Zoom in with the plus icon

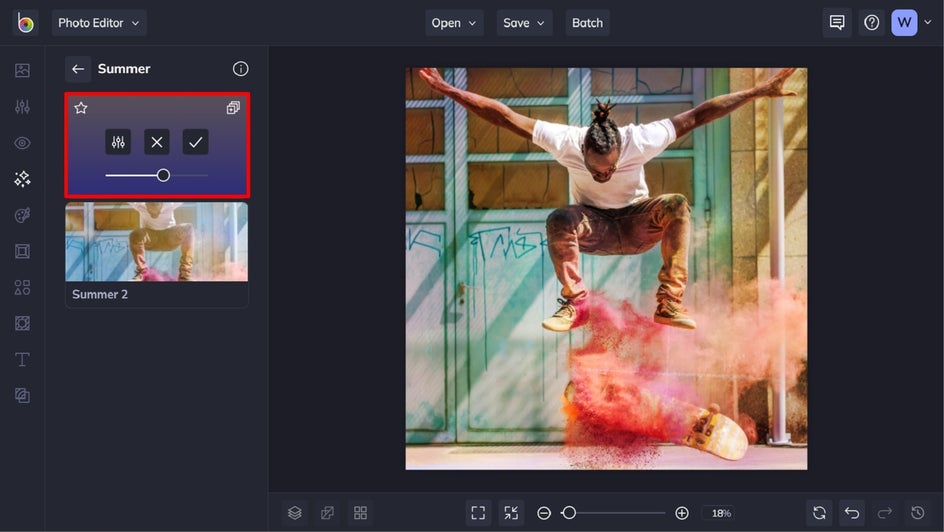[682, 513]
